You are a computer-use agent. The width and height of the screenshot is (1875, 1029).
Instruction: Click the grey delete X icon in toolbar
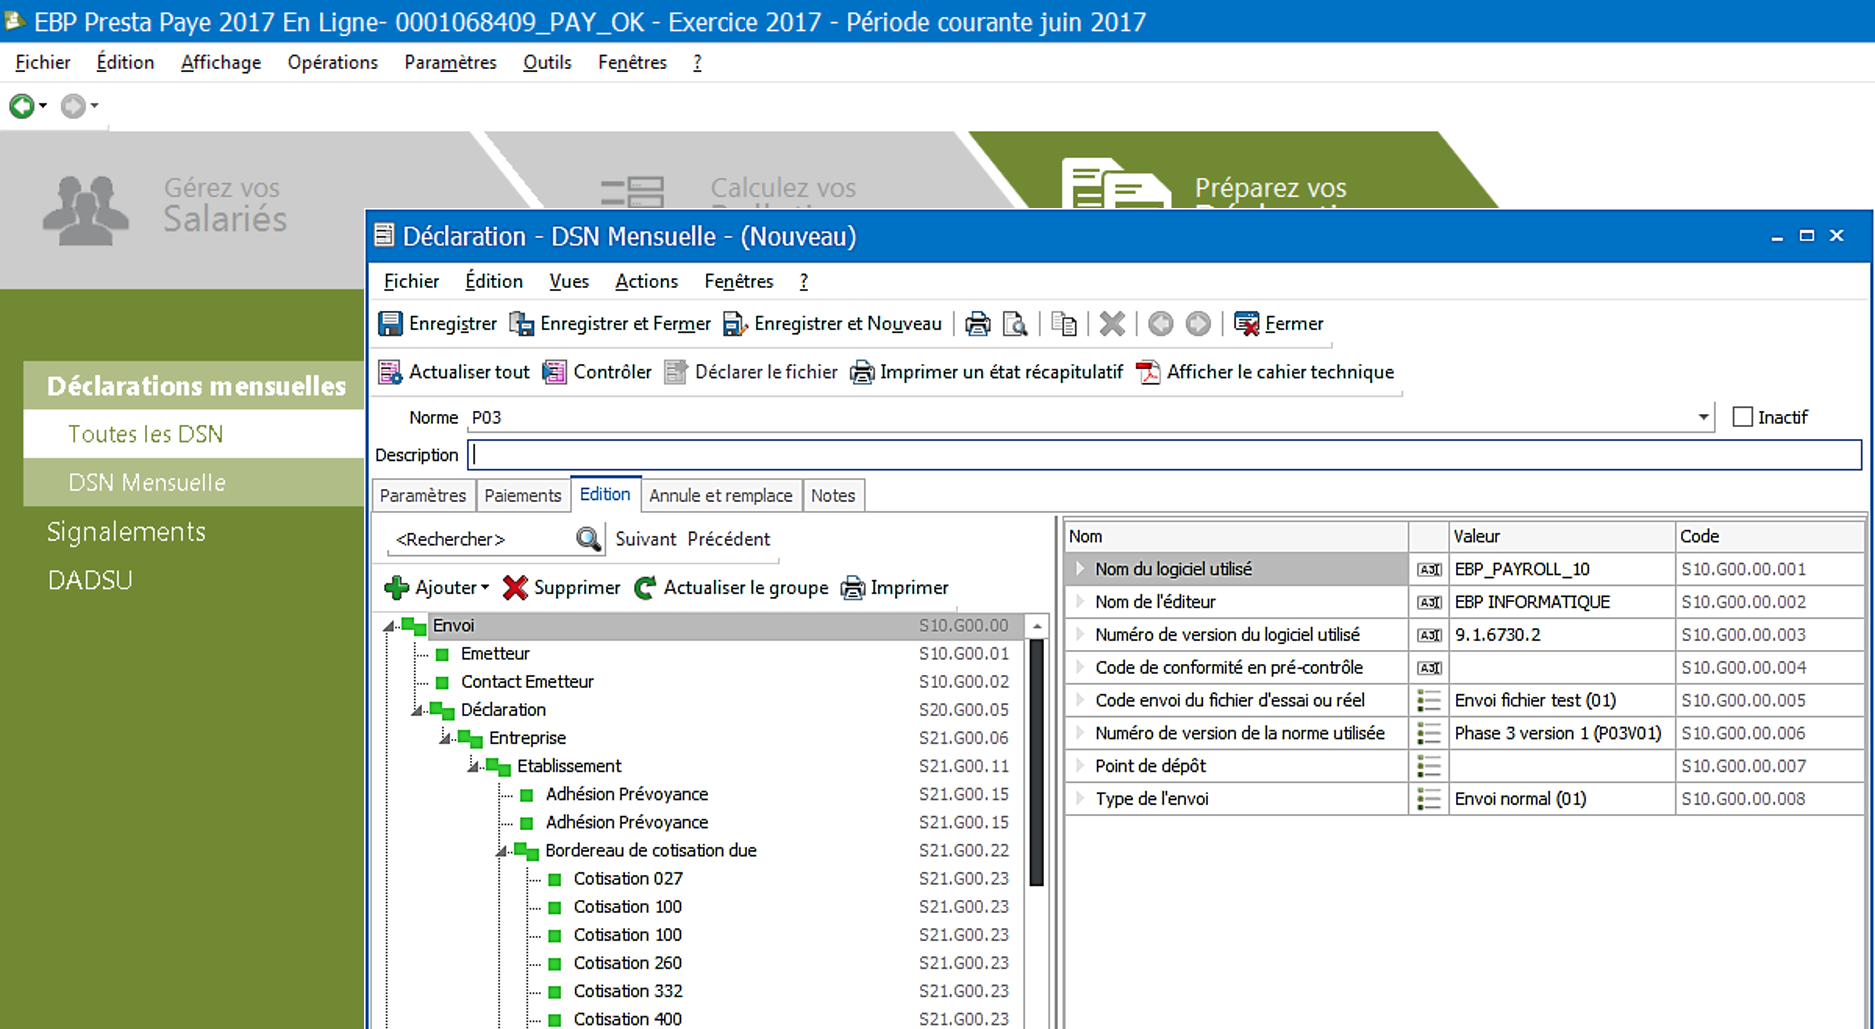tap(1112, 324)
